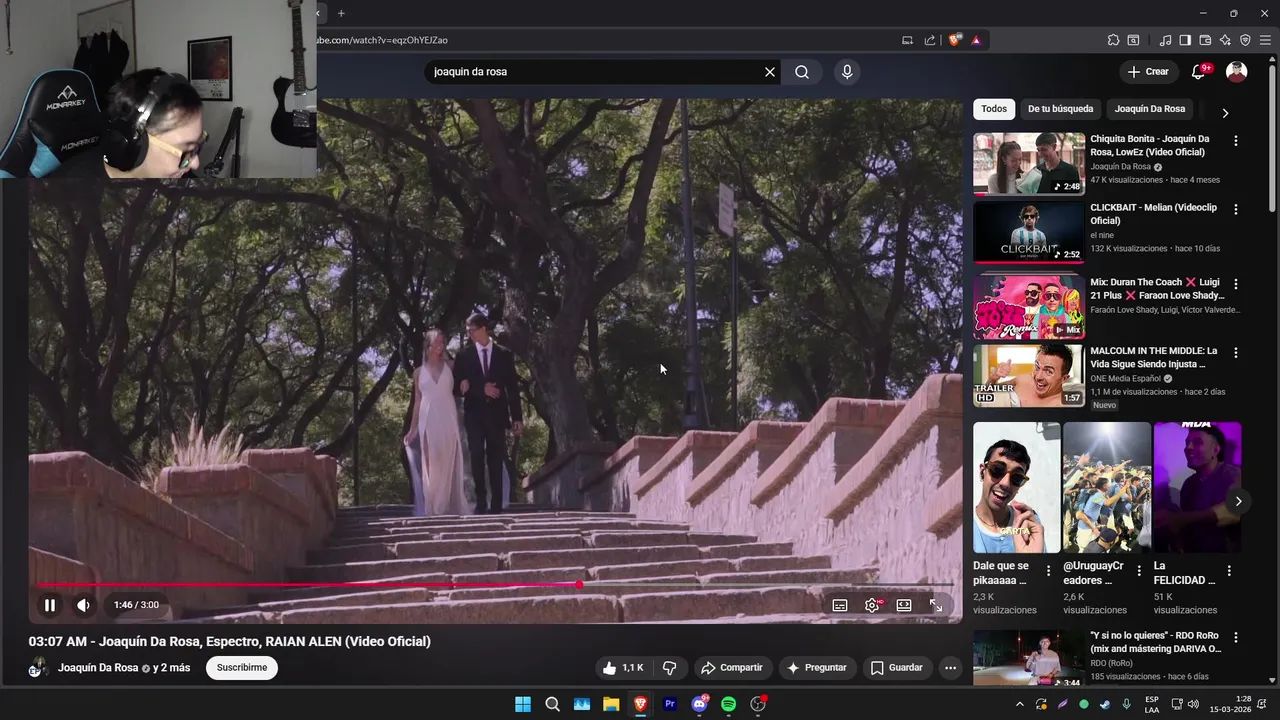Click the YouTube page scrollbar

coord(1273,140)
